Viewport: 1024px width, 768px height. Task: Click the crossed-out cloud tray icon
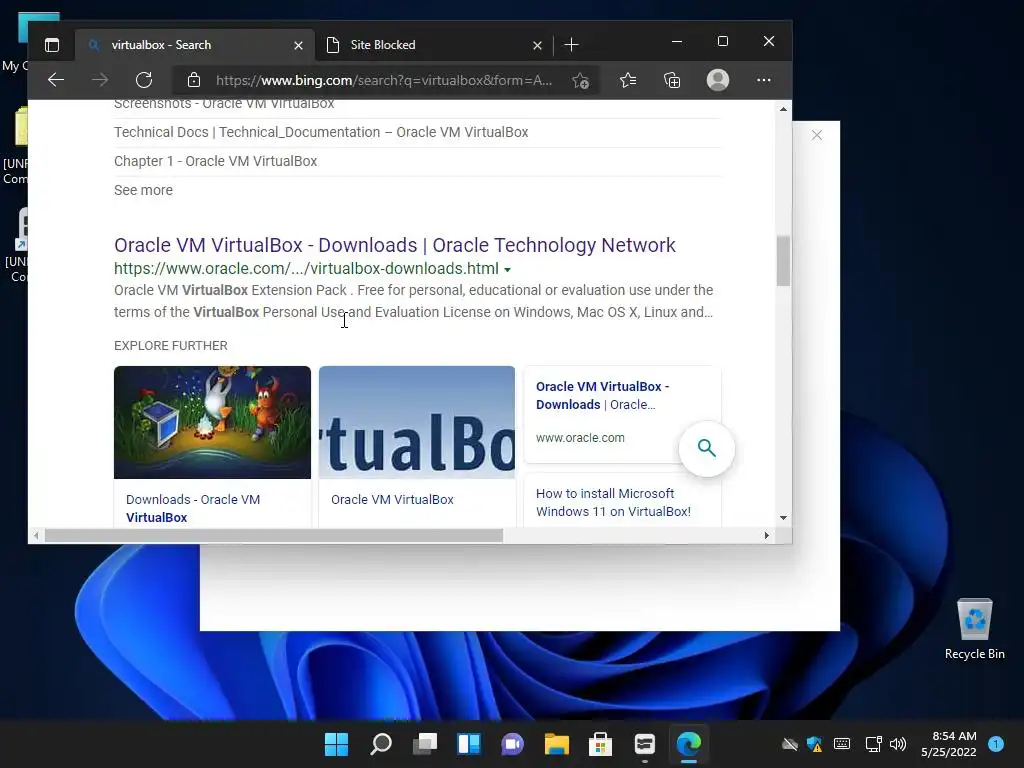(x=790, y=744)
